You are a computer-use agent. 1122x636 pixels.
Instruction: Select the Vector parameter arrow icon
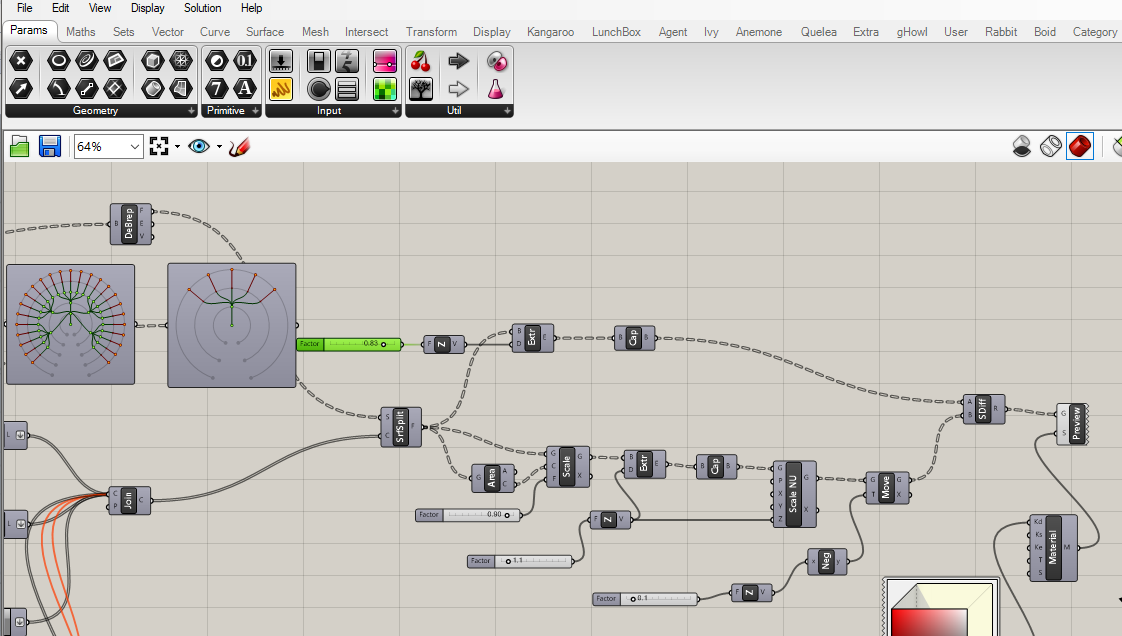click(x=21, y=88)
